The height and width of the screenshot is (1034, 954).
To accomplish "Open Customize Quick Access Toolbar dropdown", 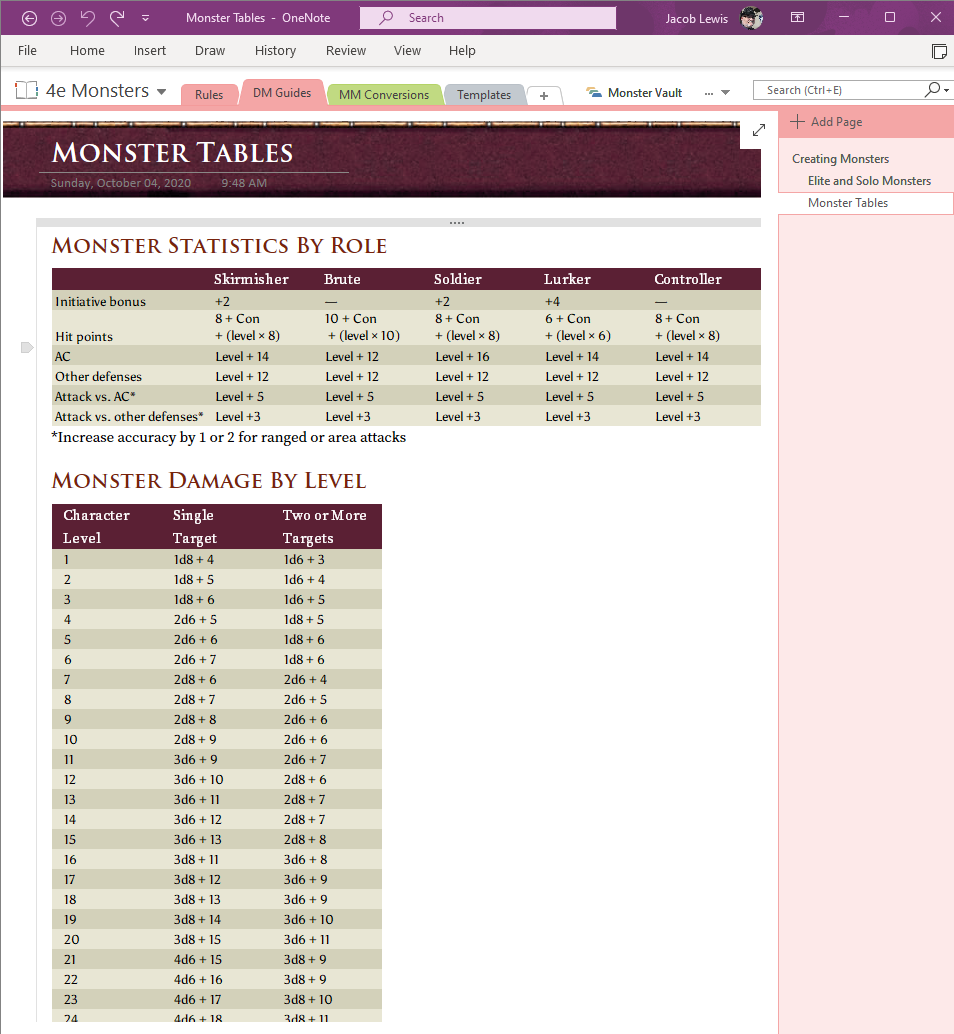I will pos(146,18).
